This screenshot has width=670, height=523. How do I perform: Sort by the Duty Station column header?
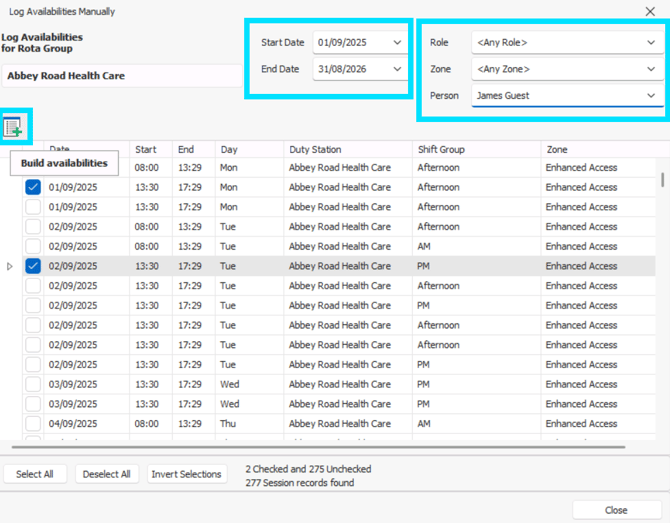tap(347, 150)
